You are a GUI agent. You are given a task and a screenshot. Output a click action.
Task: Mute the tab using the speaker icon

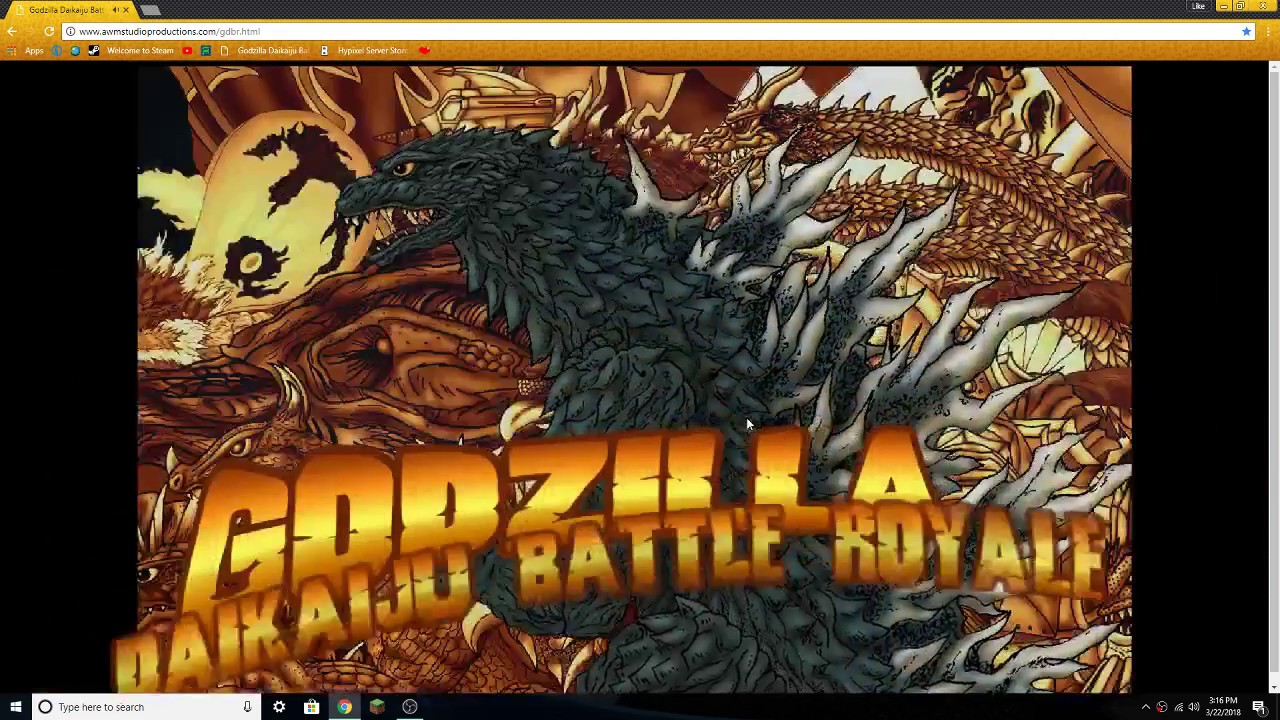(115, 9)
